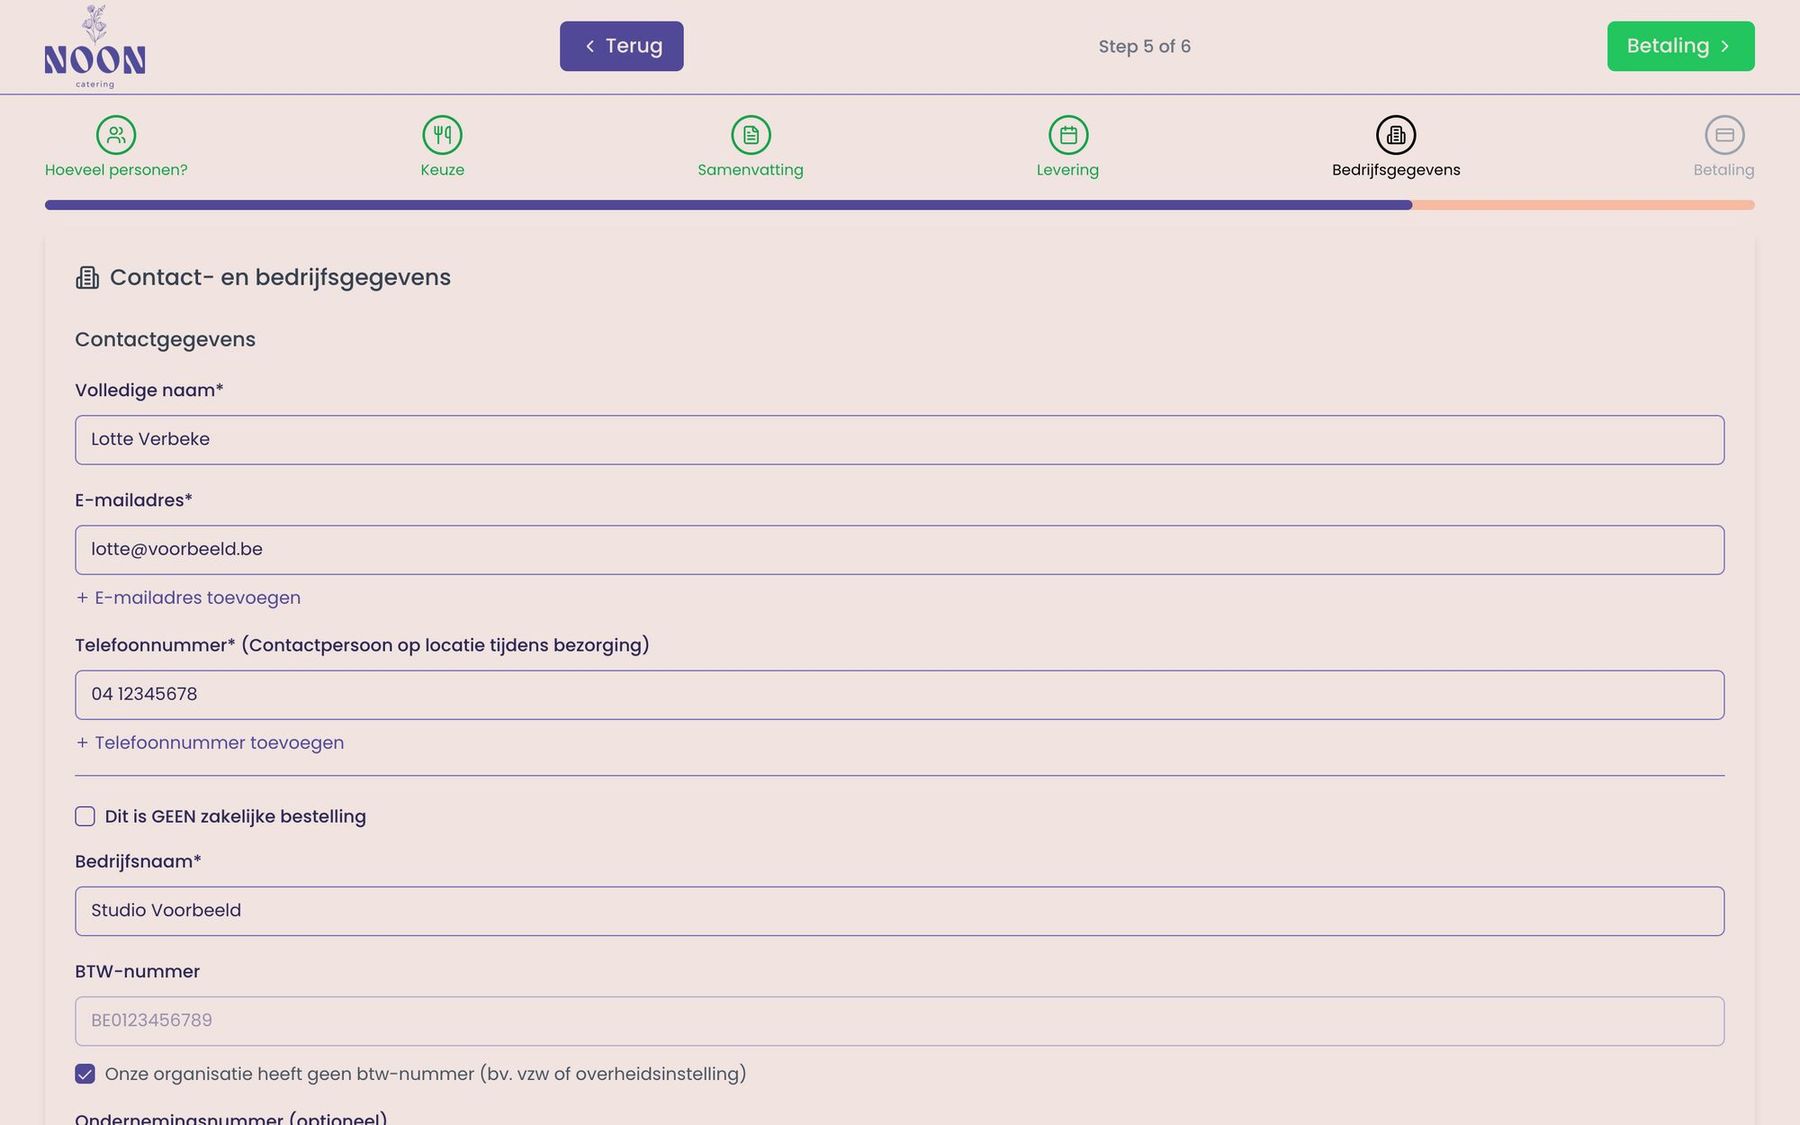Jump to the Betaling card step icon
This screenshot has width=1800, height=1125.
pos(1724,135)
